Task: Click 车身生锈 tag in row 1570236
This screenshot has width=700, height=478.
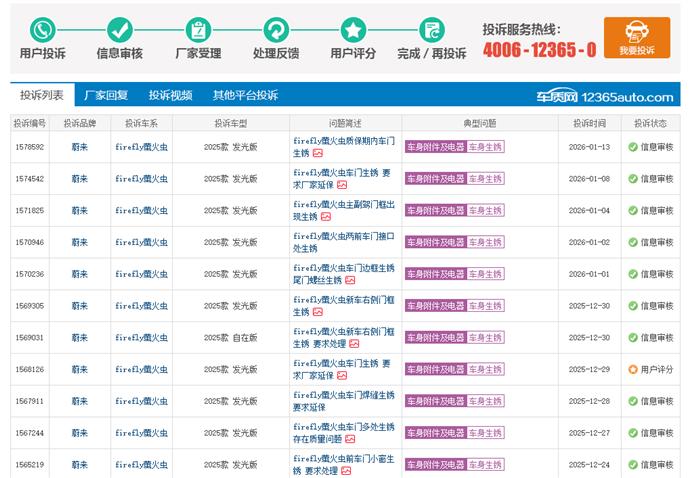Action: pyautogui.click(x=485, y=274)
